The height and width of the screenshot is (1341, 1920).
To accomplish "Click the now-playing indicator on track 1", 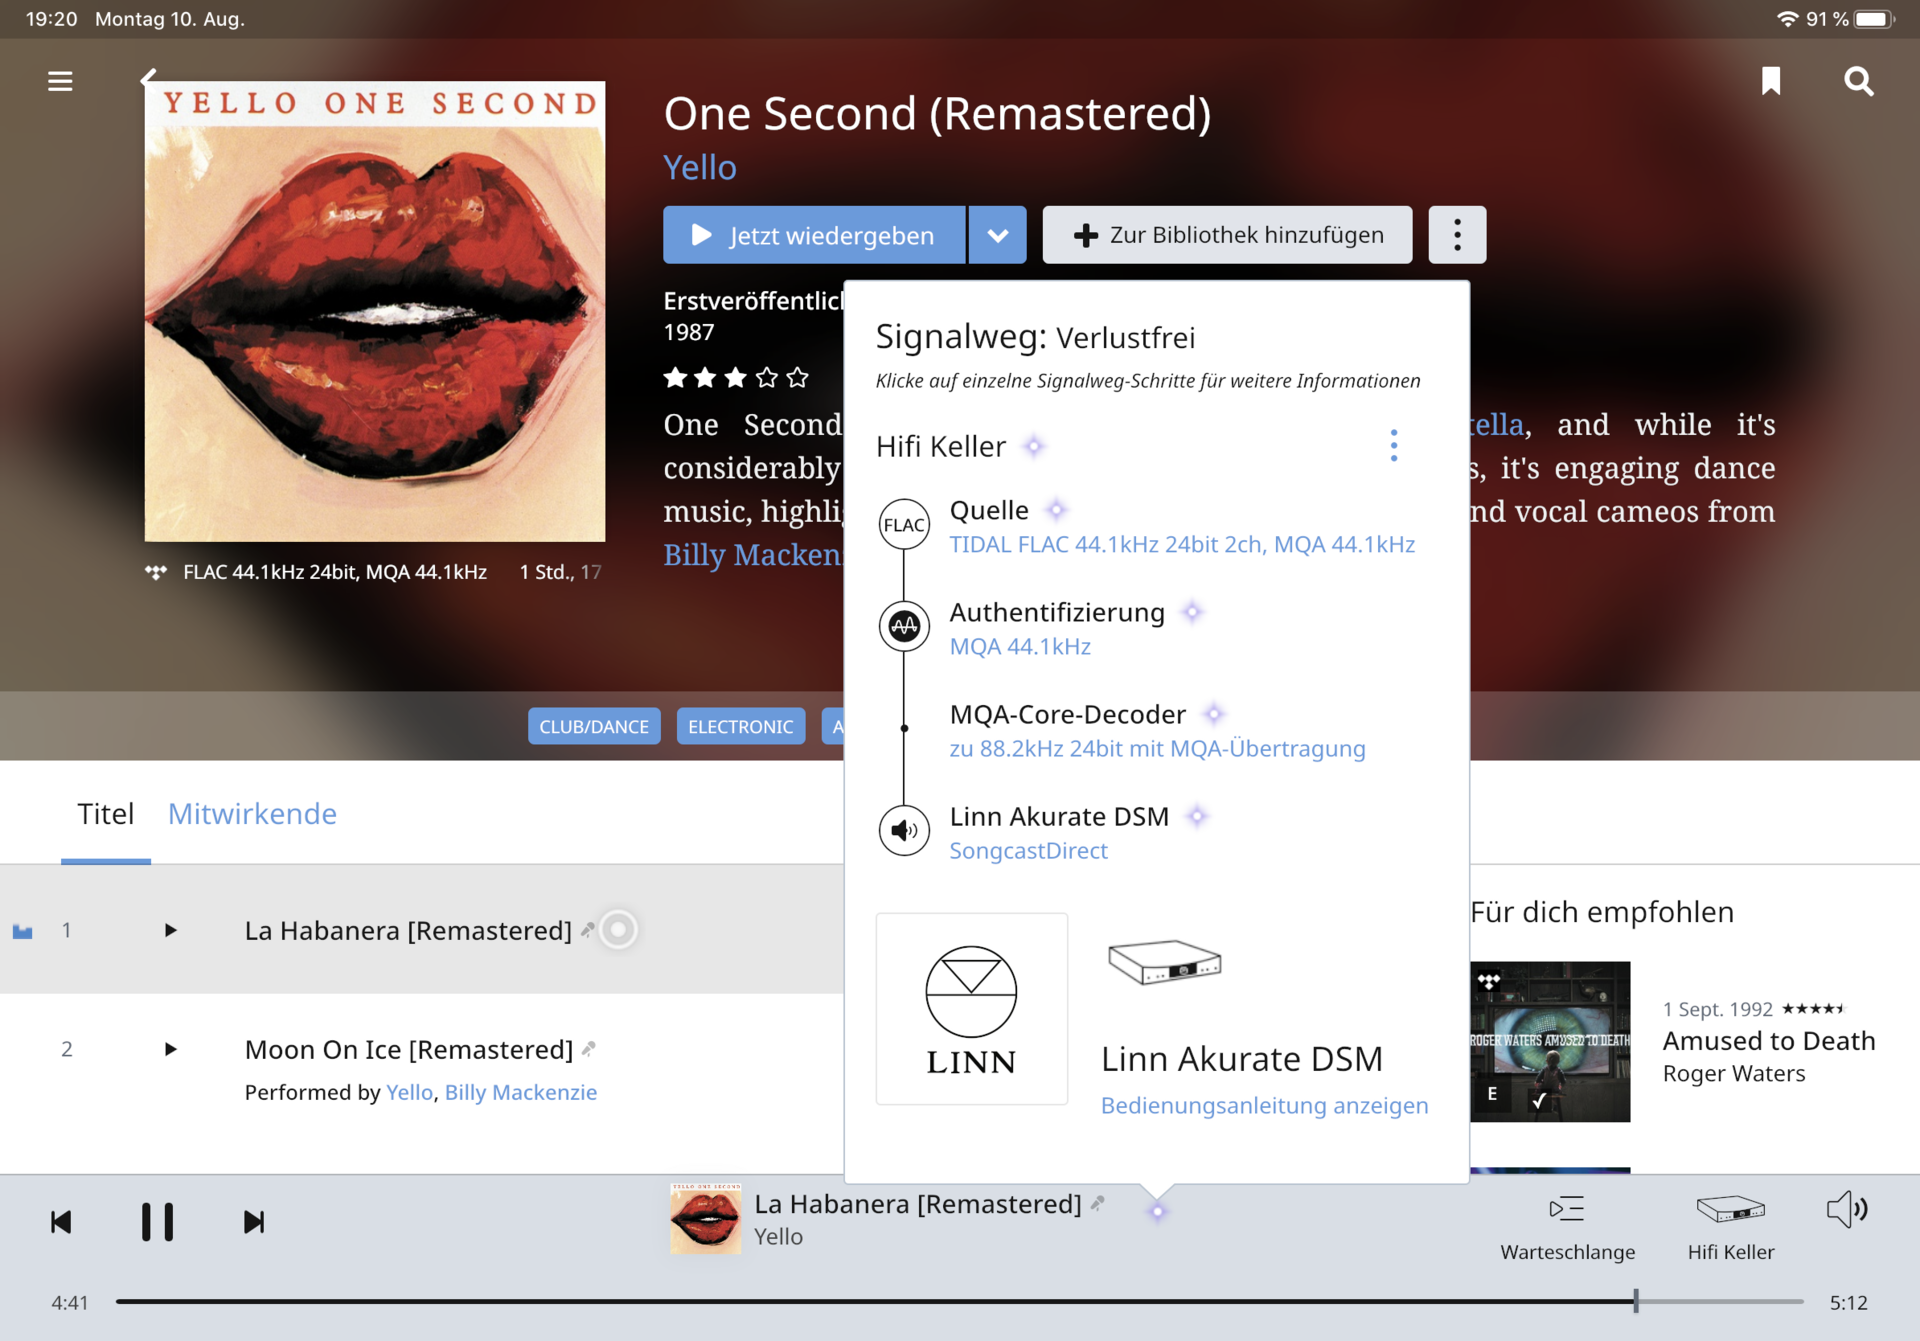I will tap(23, 931).
